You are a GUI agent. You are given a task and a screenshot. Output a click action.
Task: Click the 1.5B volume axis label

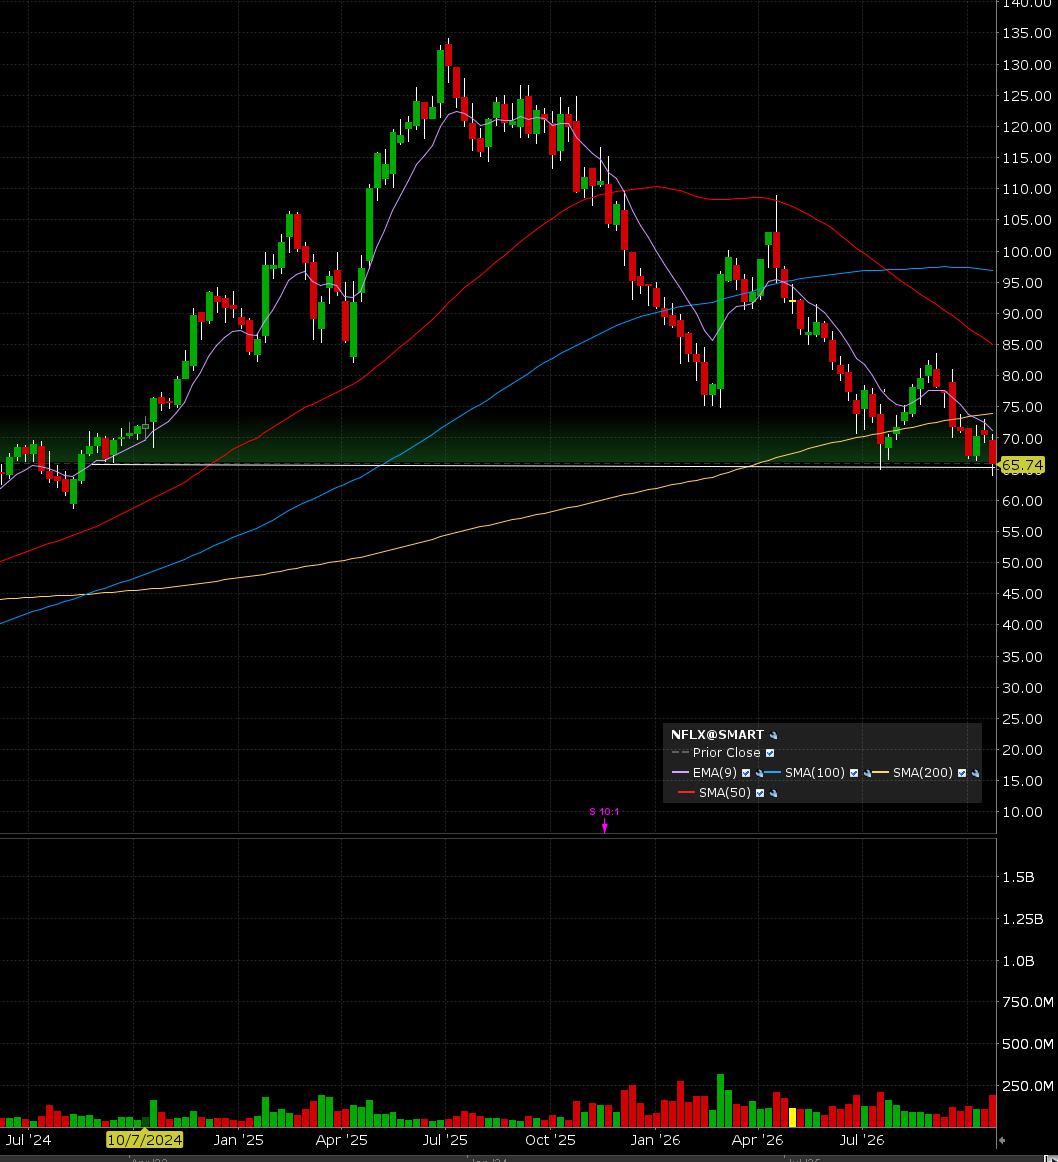(1018, 877)
